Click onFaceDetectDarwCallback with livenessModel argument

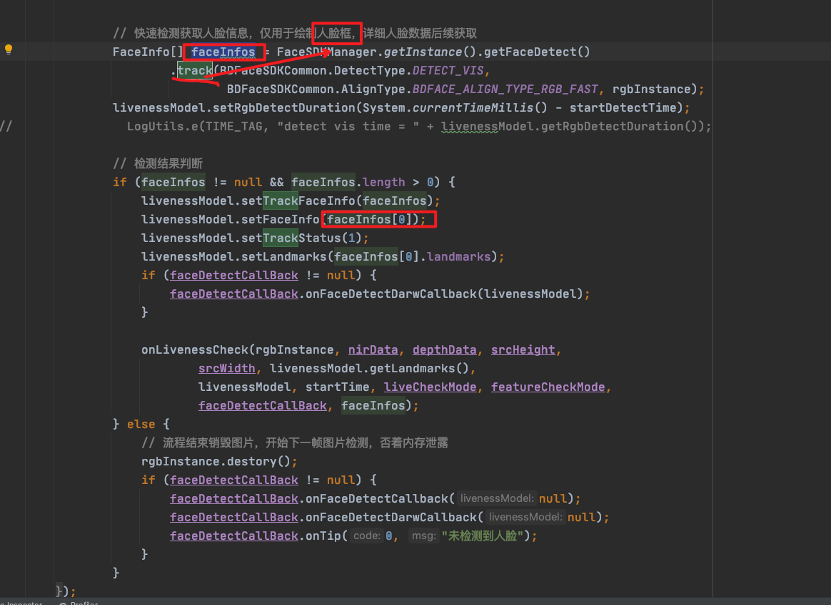coord(391,294)
